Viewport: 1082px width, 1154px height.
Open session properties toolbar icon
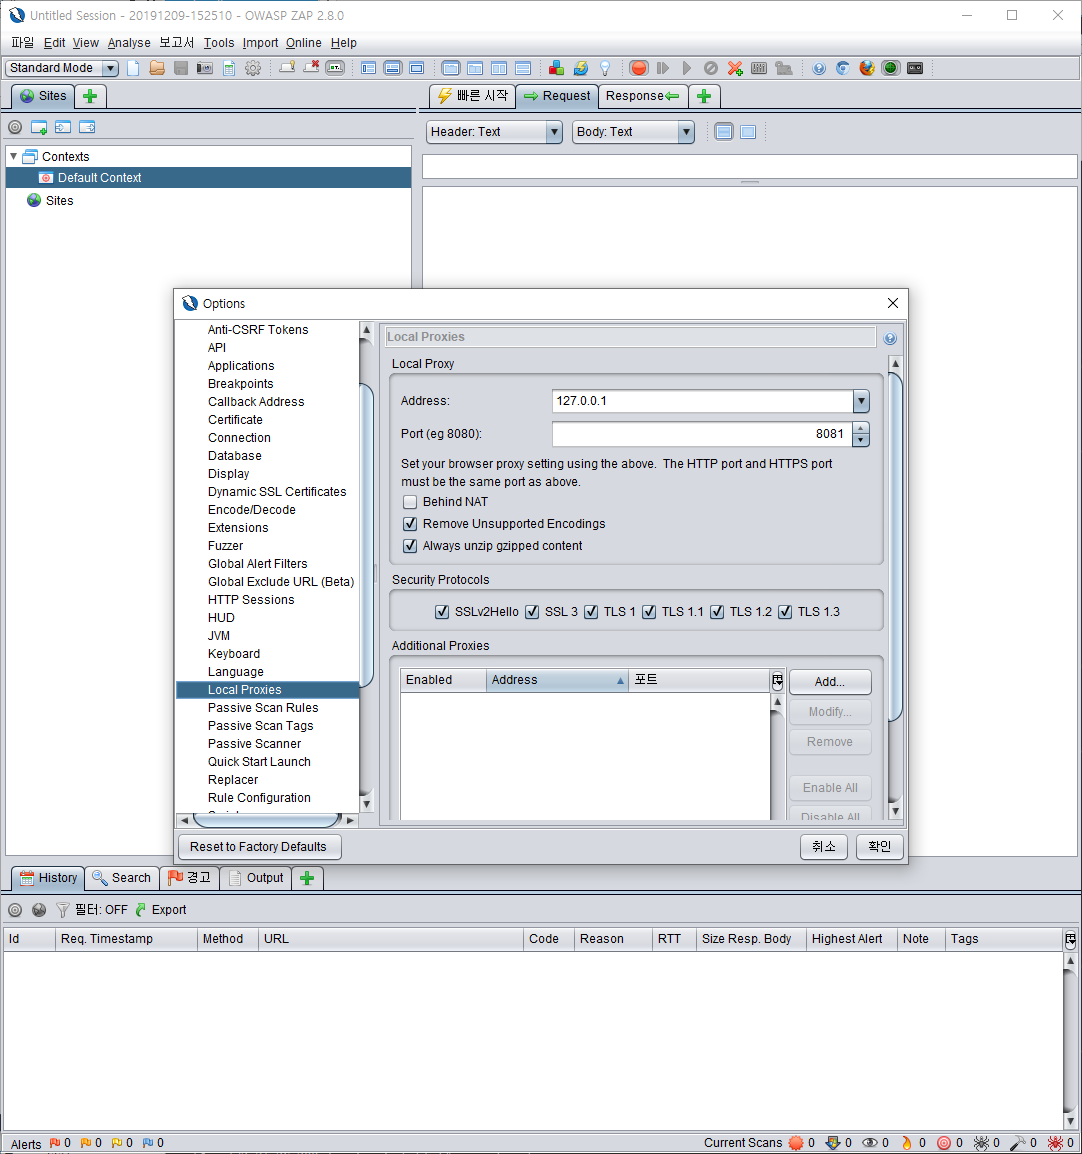[229, 68]
